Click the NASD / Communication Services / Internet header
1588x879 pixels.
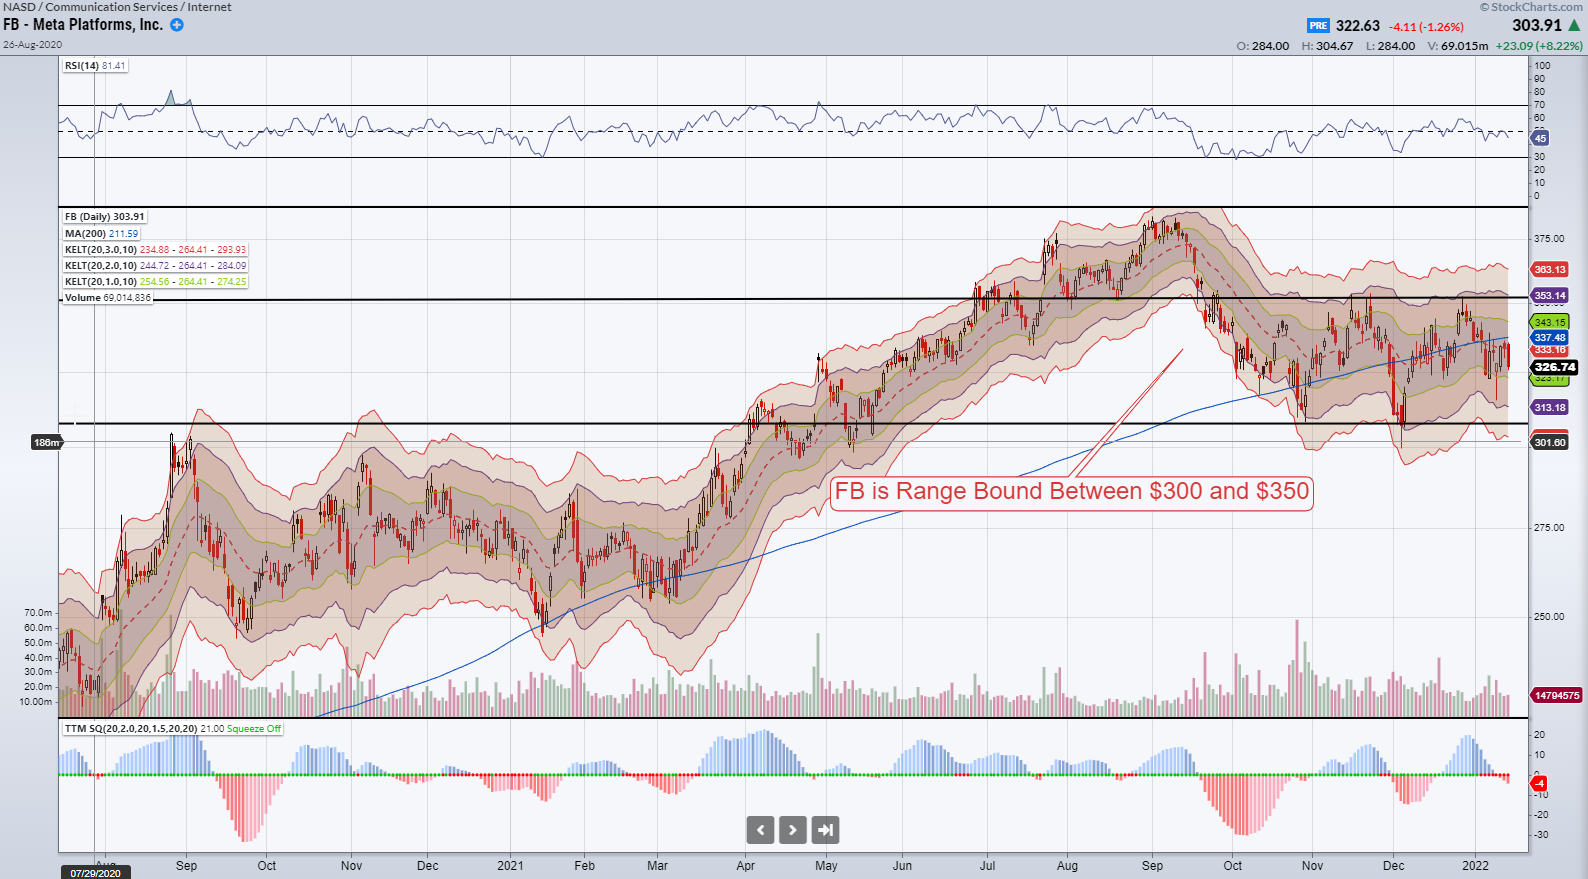(117, 7)
